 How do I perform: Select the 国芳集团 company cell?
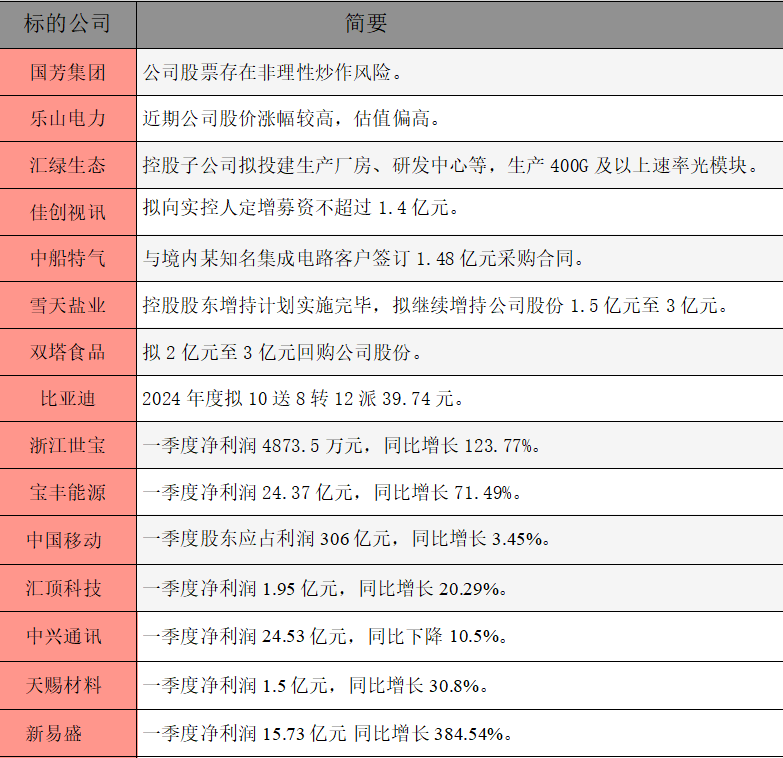coord(68,72)
